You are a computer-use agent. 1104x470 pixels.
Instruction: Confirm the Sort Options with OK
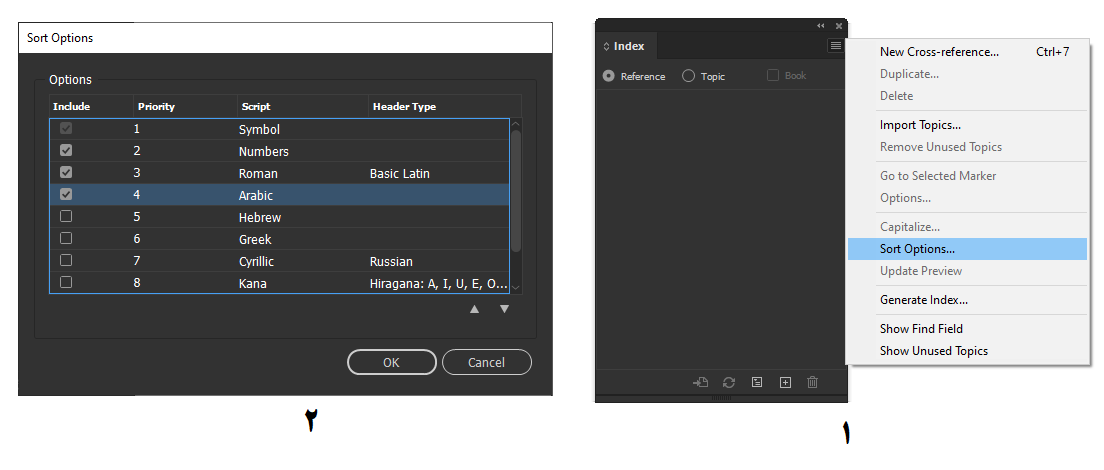pyautogui.click(x=391, y=362)
